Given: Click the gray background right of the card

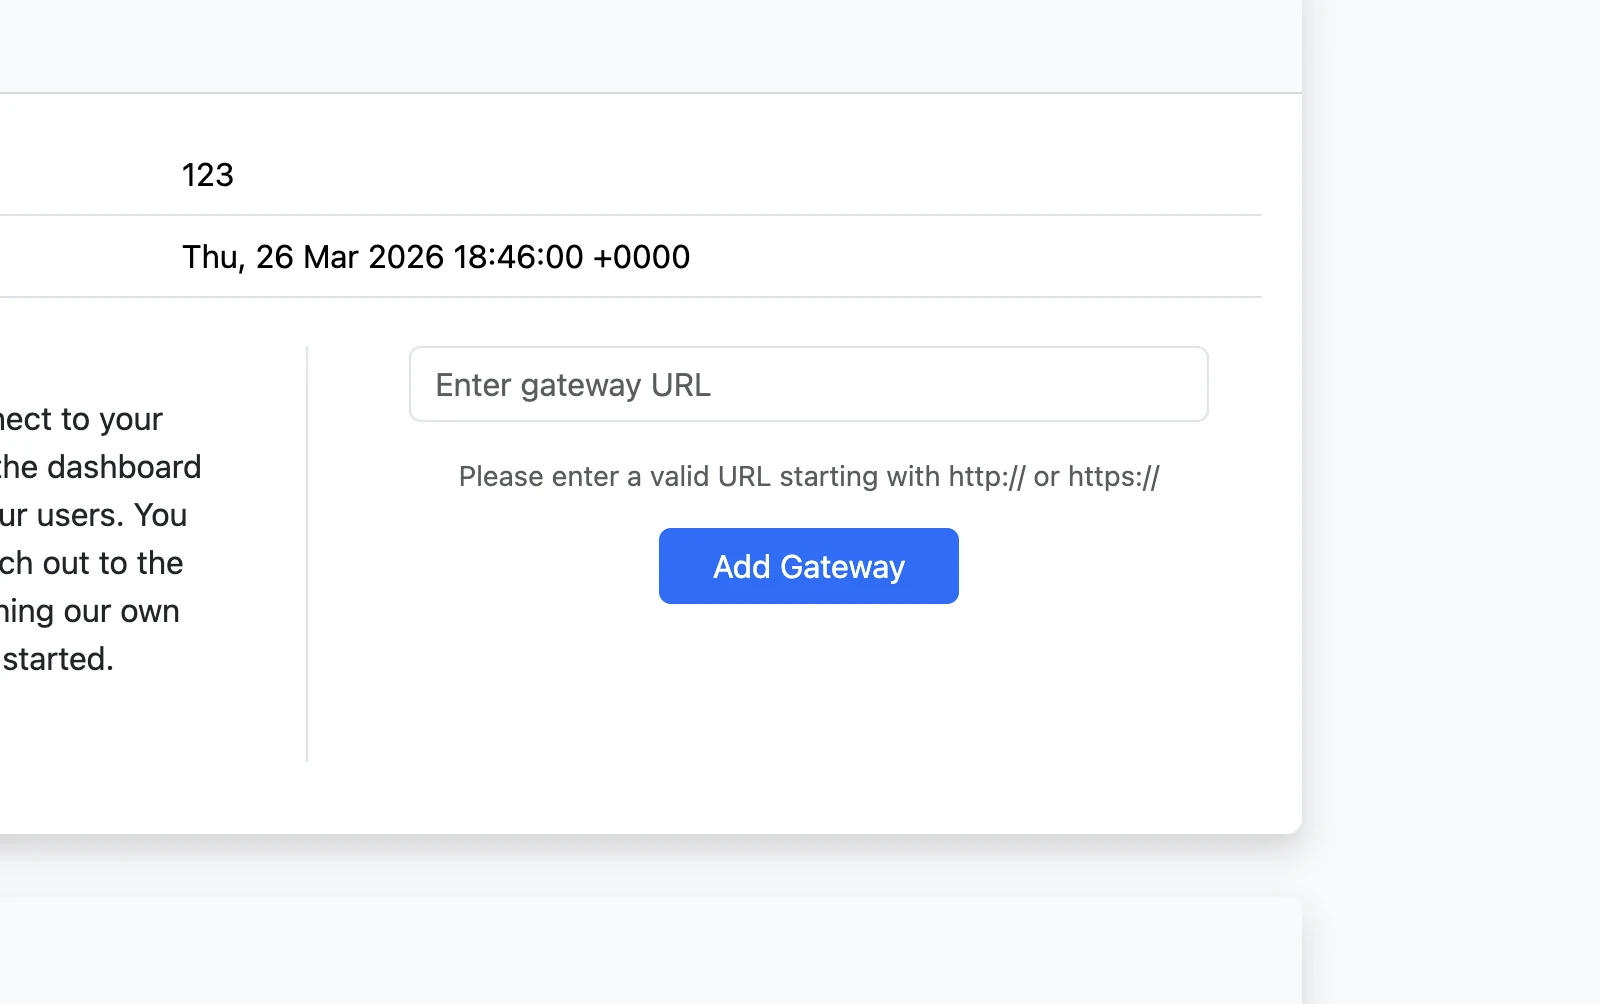Looking at the screenshot, I should (1450, 450).
